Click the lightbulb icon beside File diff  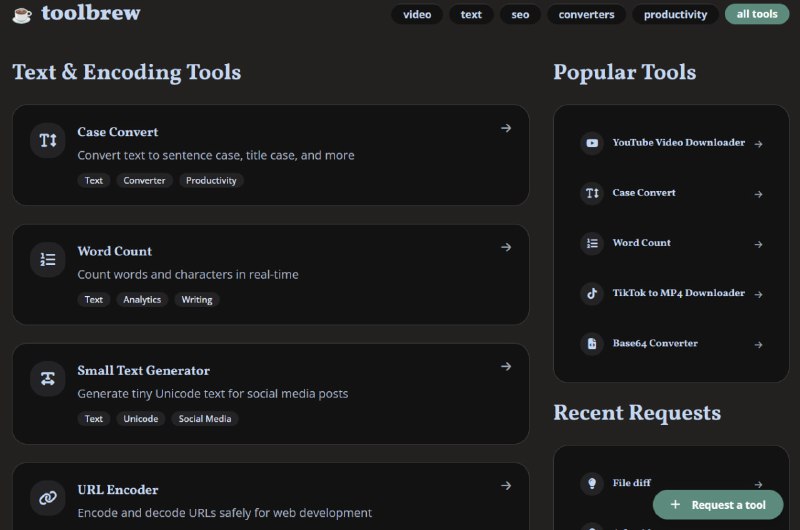[x=592, y=483]
